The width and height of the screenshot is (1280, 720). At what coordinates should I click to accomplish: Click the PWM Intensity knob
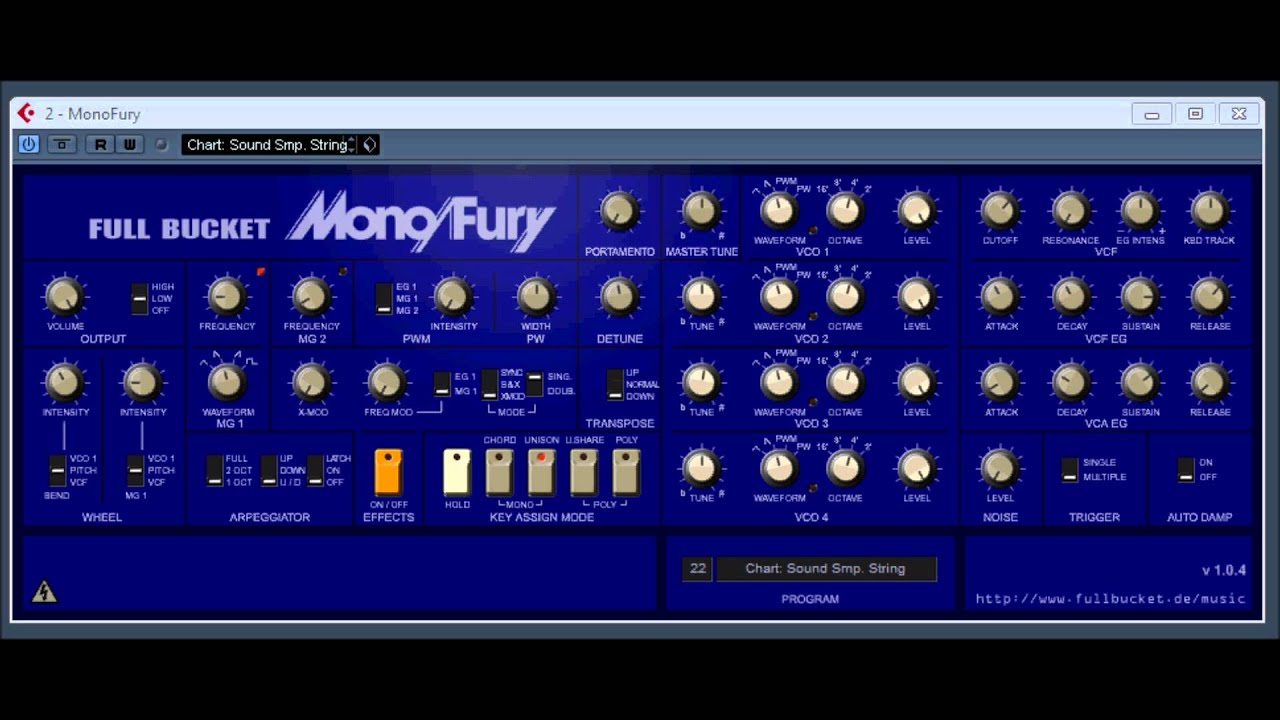click(453, 296)
